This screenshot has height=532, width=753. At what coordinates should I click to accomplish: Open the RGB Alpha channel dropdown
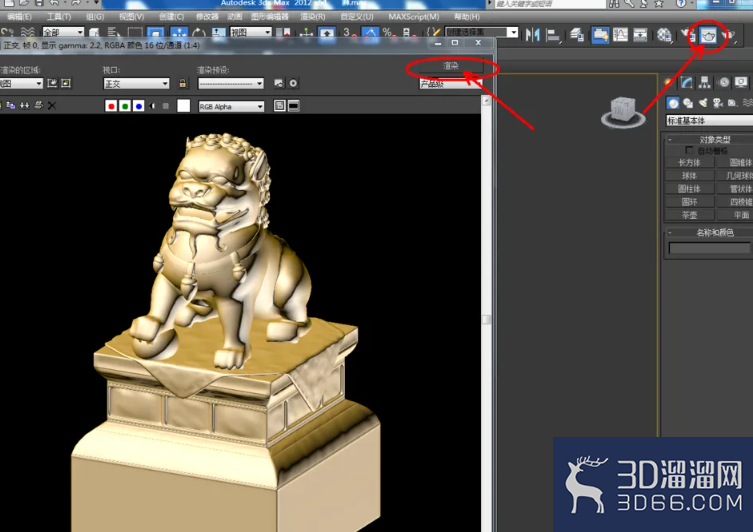coord(231,106)
